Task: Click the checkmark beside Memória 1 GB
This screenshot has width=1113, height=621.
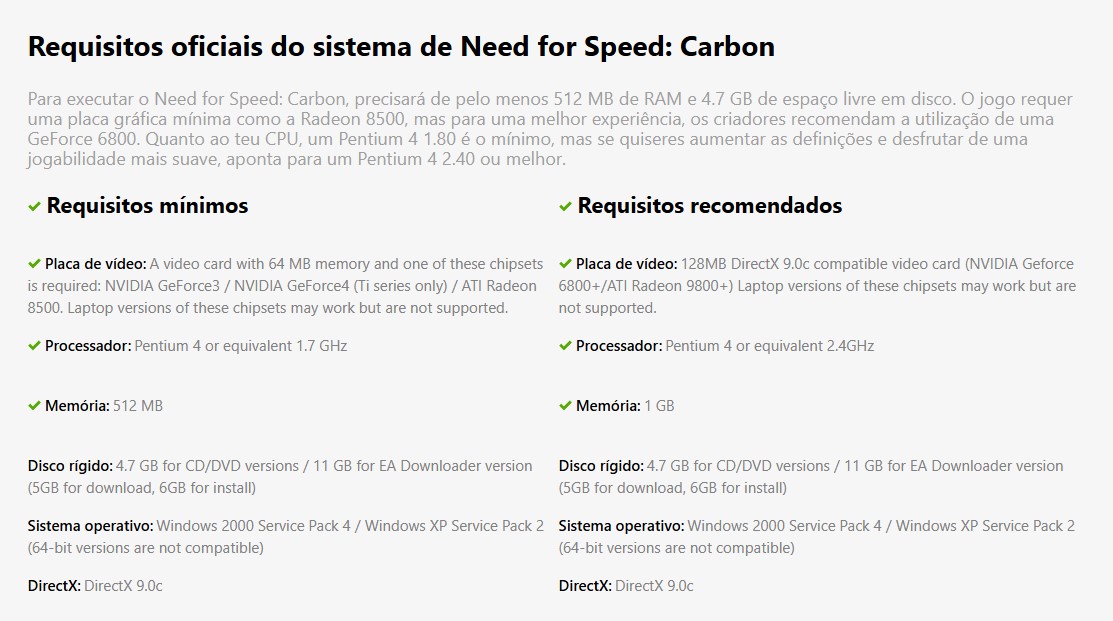Action: click(x=565, y=406)
